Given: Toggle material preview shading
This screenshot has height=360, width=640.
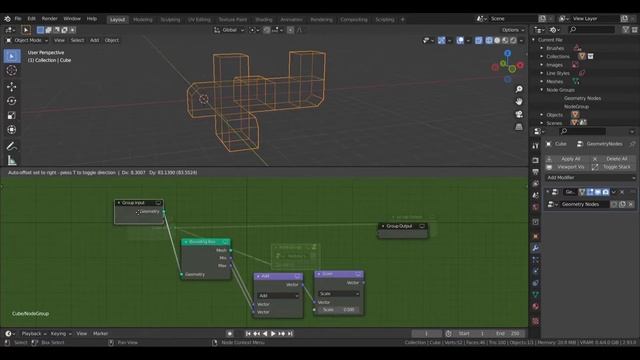Looking at the screenshot, I should (x=505, y=40).
